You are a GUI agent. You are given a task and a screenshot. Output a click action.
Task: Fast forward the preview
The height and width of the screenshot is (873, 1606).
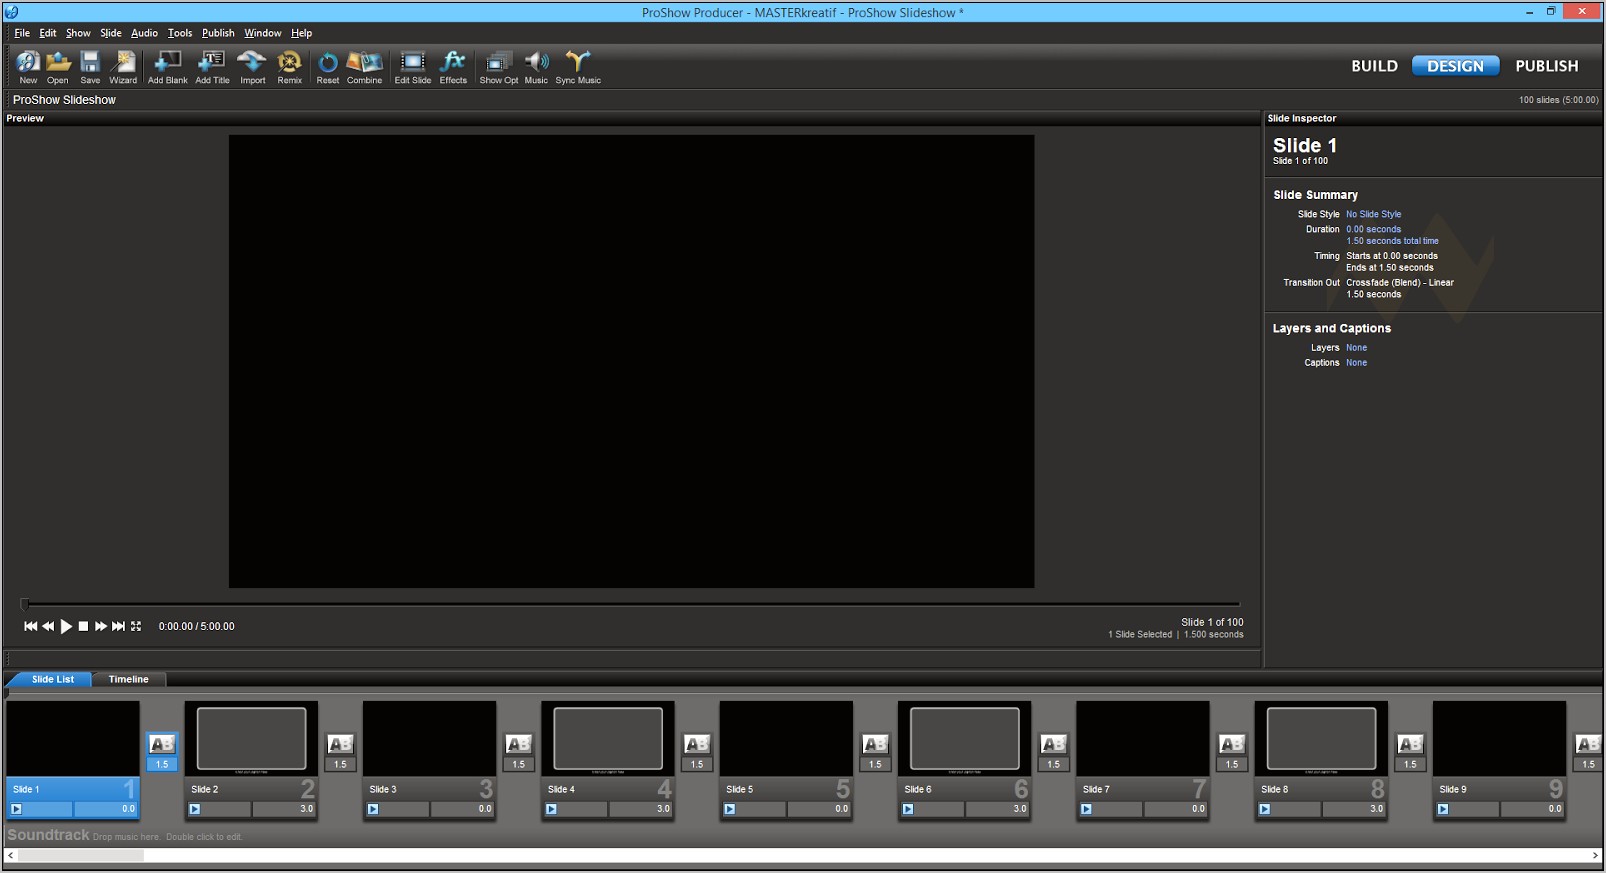pyautogui.click(x=101, y=626)
